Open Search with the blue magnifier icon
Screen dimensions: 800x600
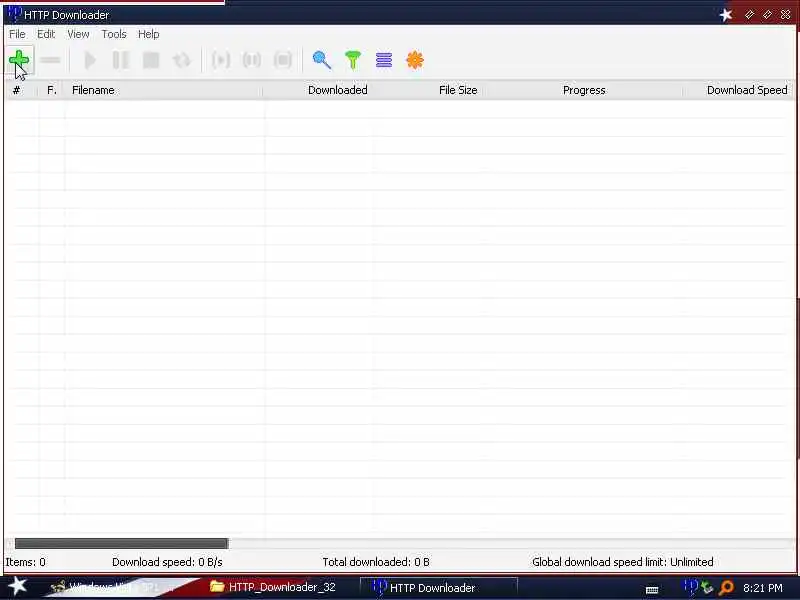pyautogui.click(x=321, y=60)
